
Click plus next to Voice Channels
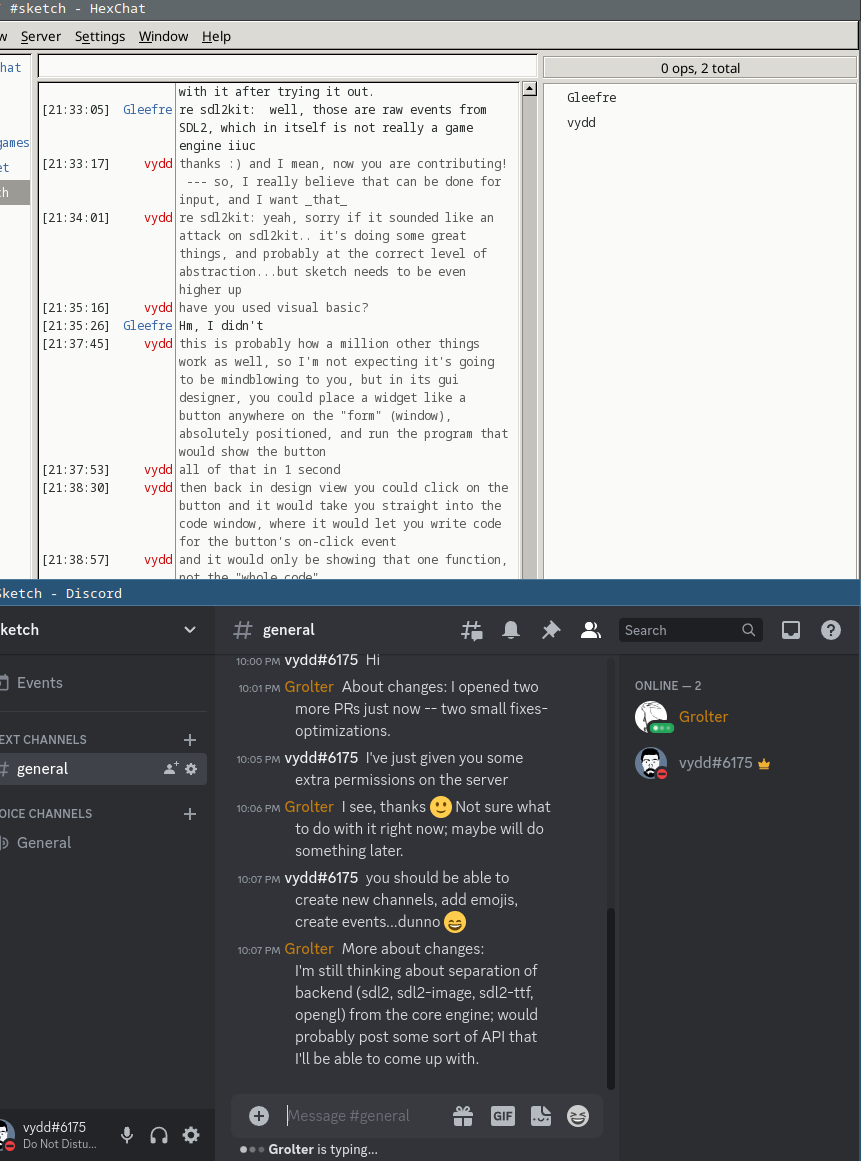pos(190,814)
